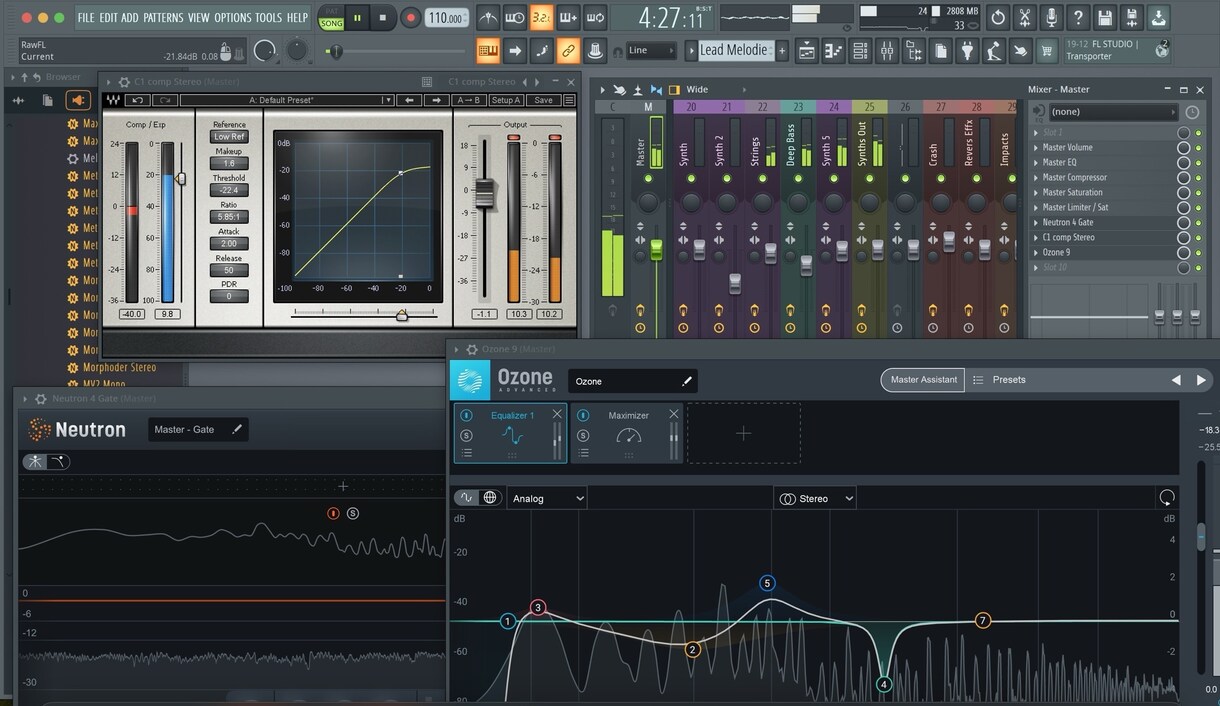Open the channel rack icon
Viewport: 1220px width, 706px height.
(860, 50)
